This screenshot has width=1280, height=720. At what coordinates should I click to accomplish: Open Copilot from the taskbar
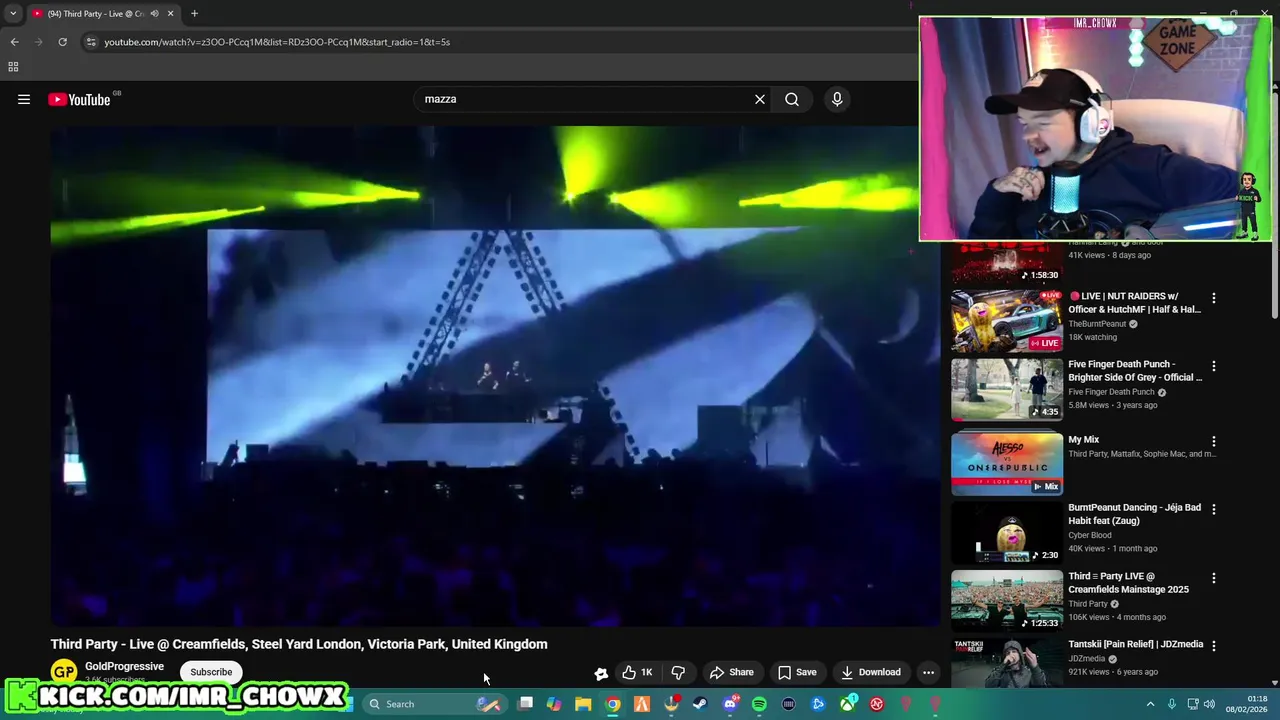(554, 704)
